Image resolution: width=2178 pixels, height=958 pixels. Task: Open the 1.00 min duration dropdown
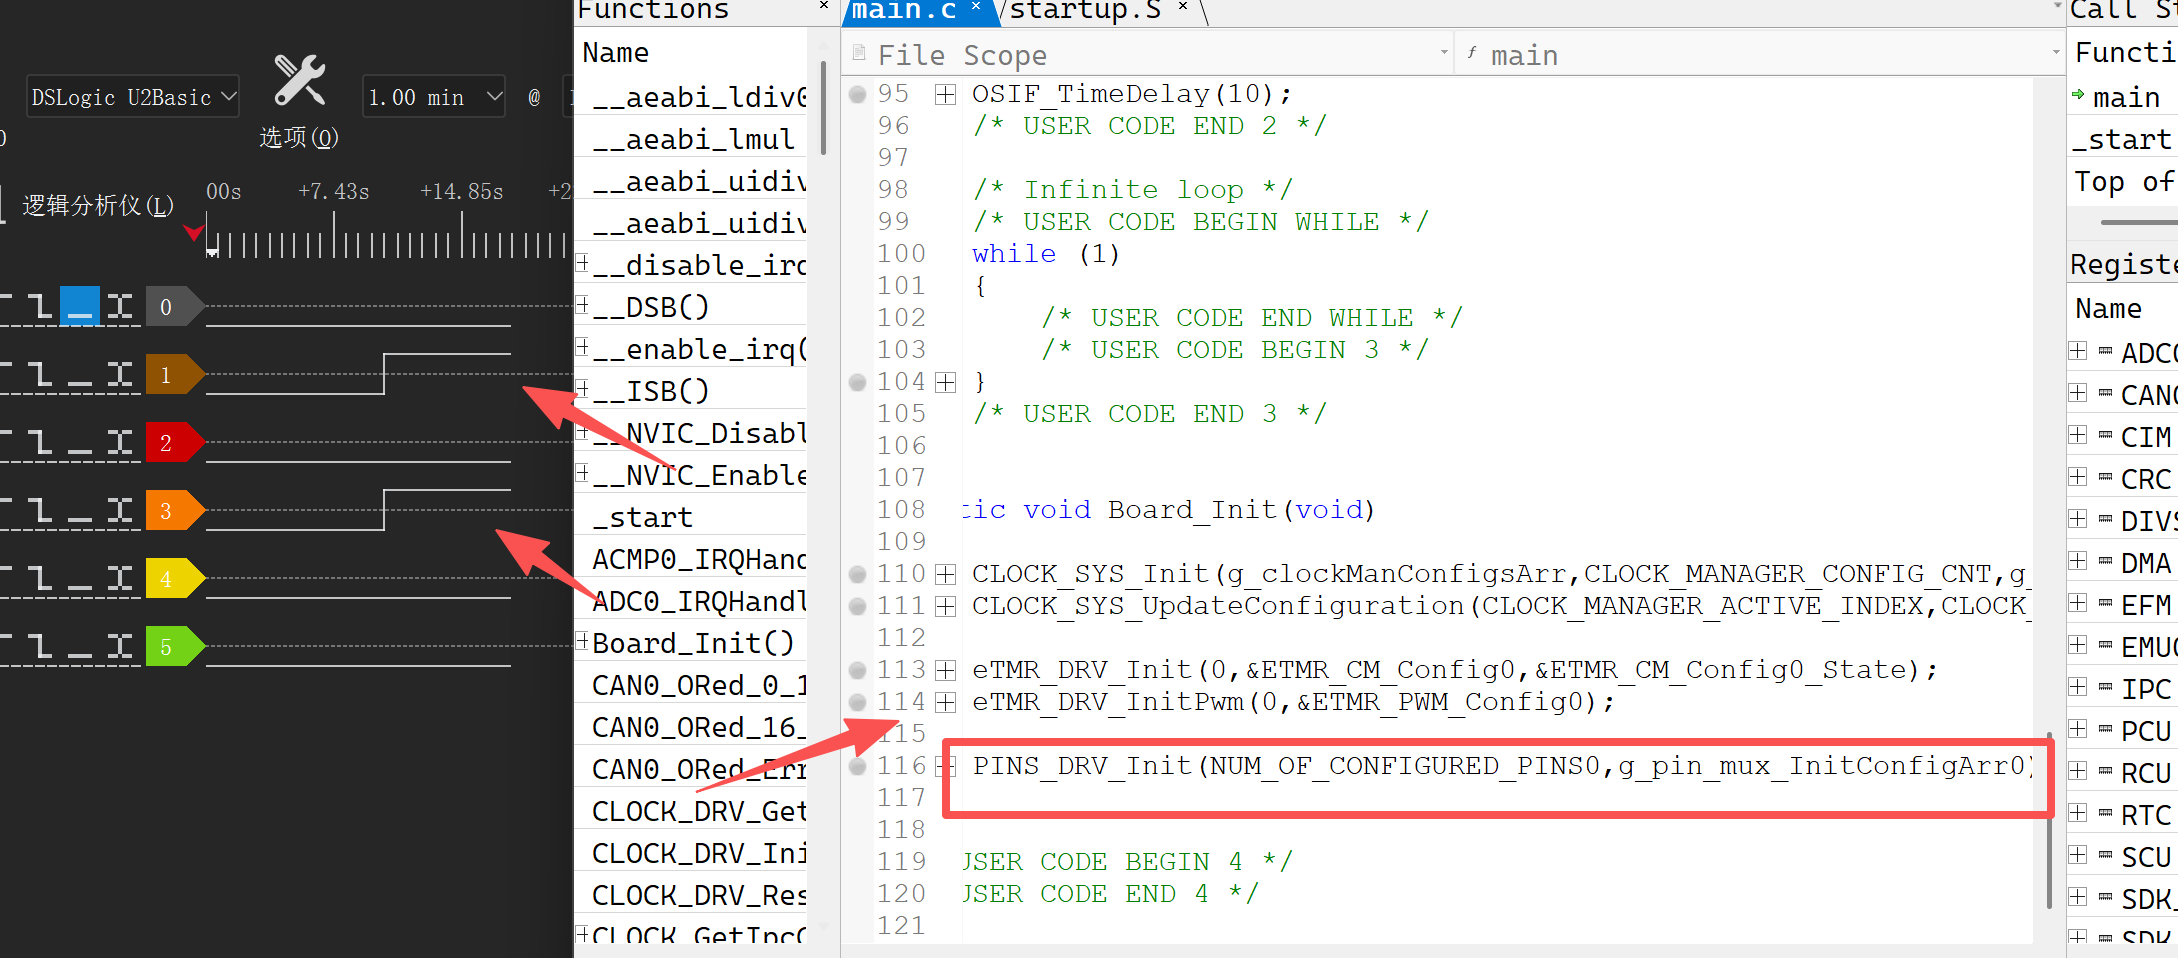(x=434, y=97)
